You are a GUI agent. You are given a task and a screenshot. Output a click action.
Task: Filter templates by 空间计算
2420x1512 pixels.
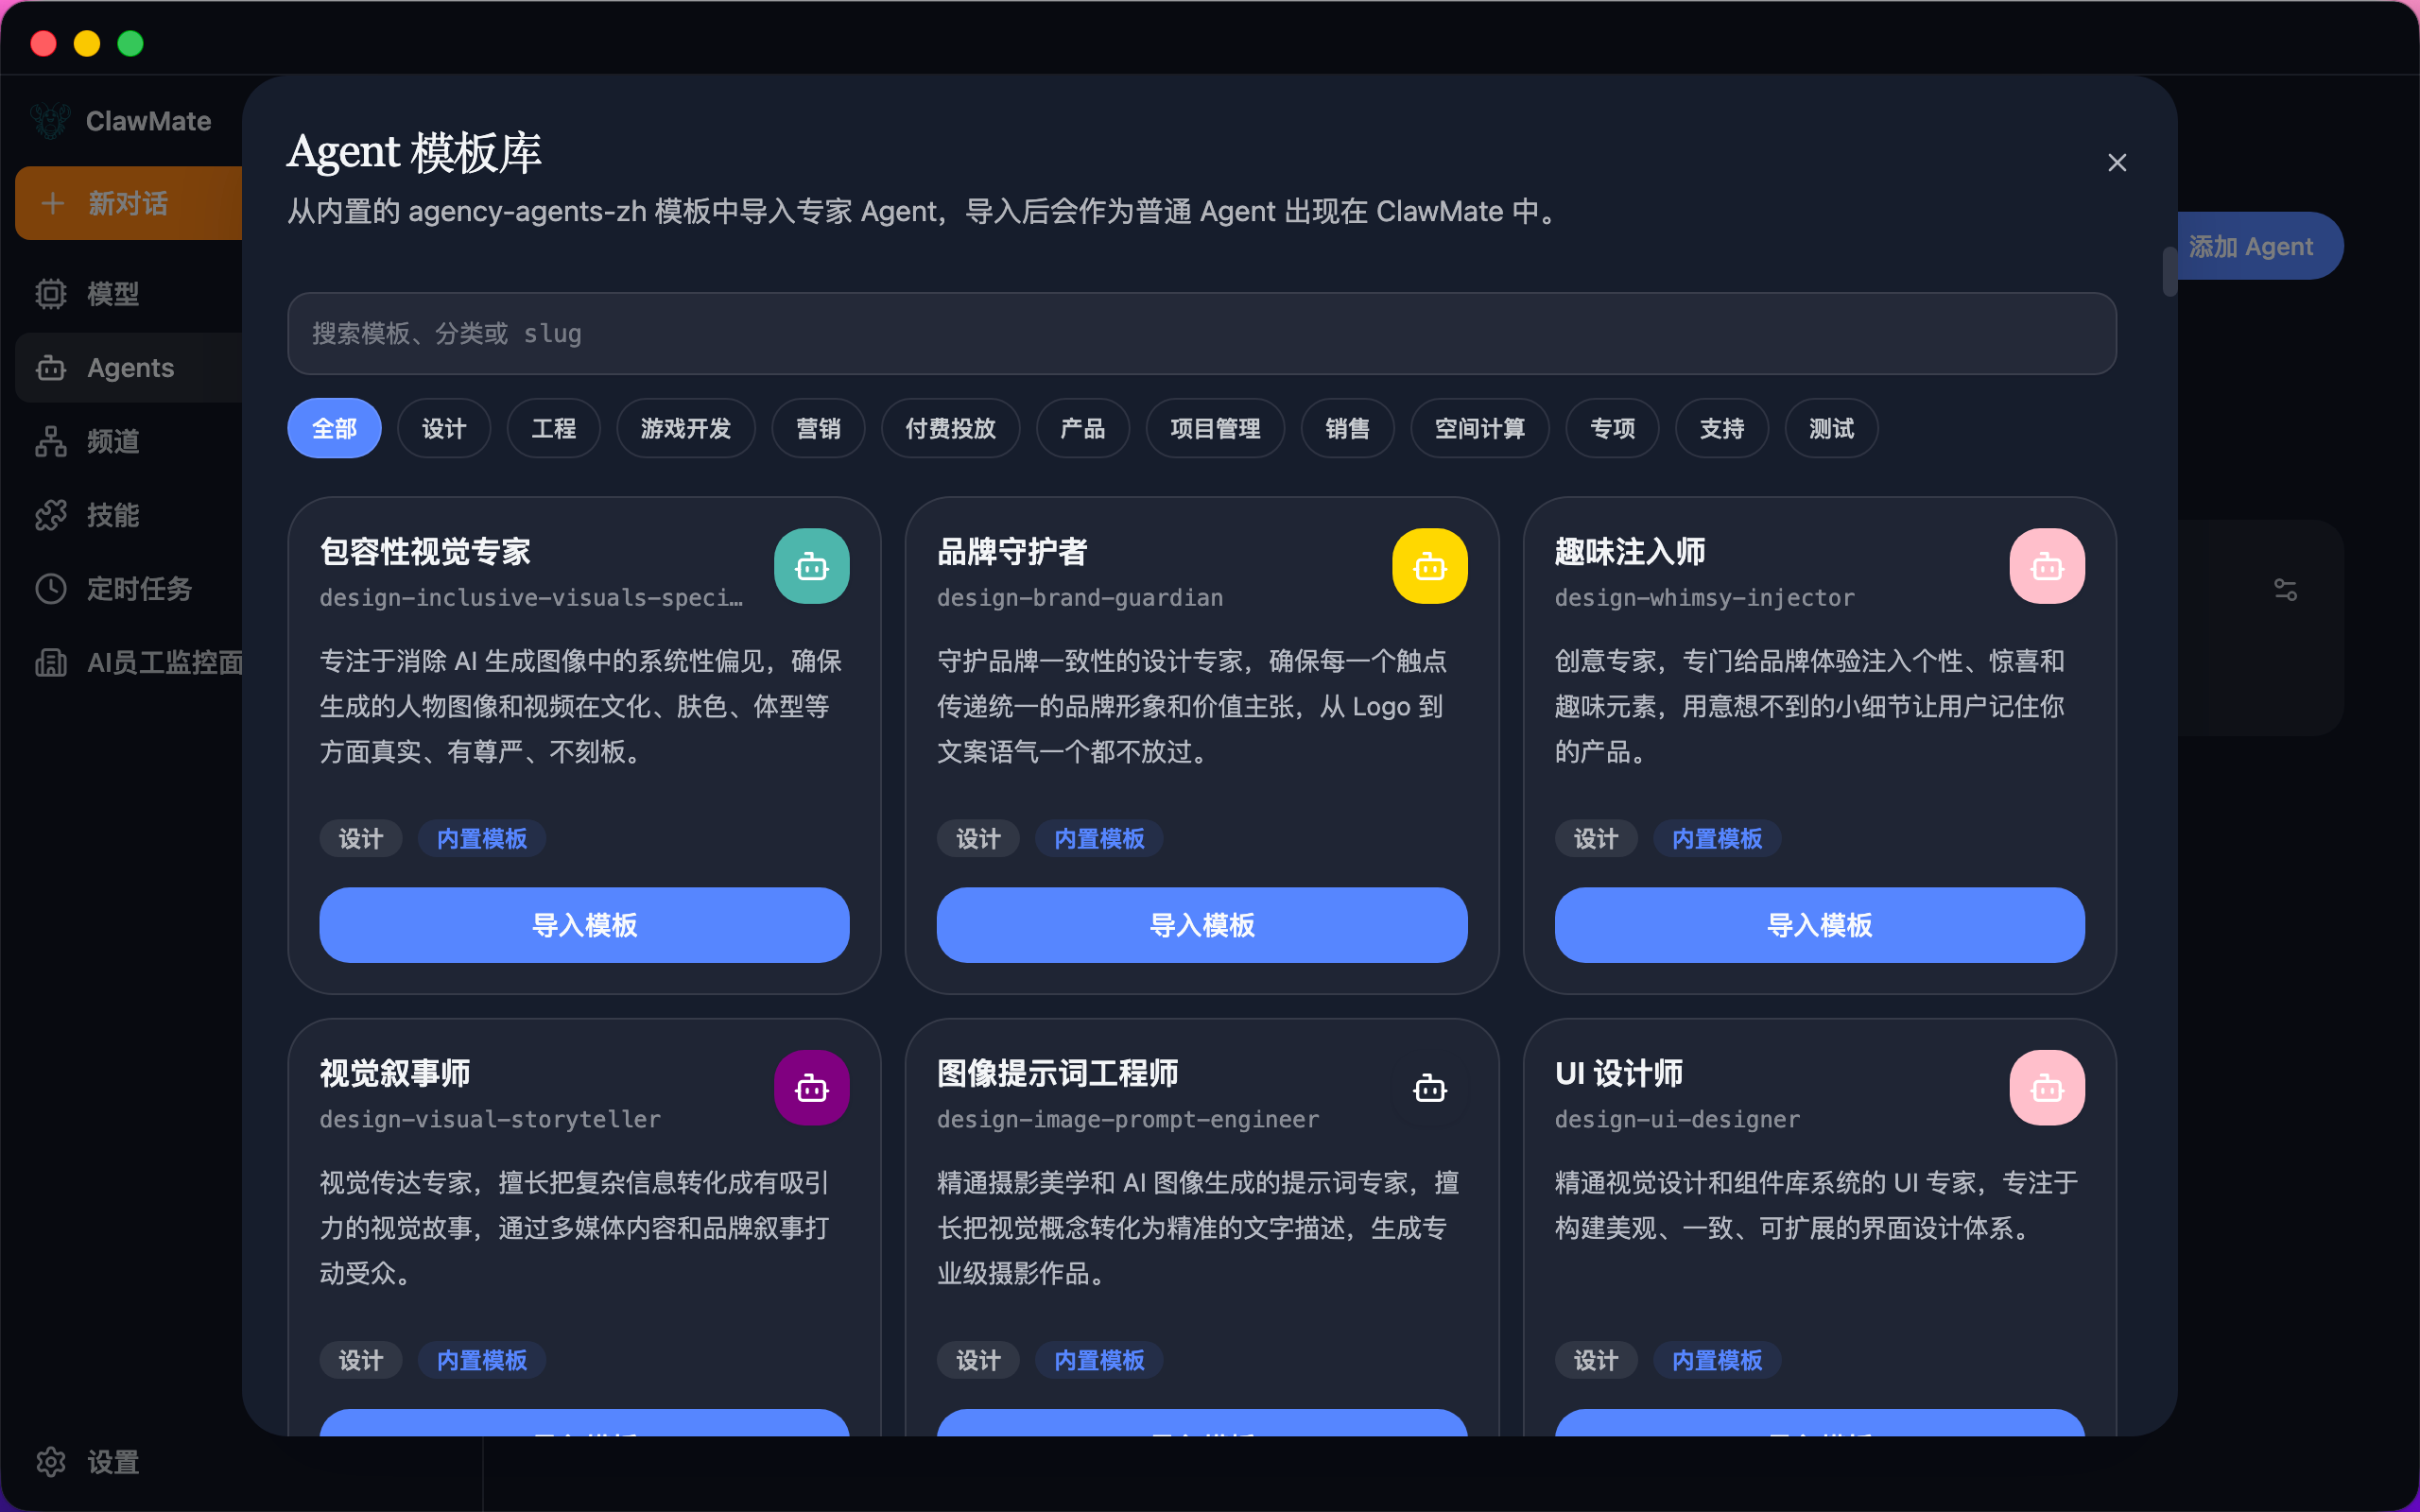tap(1479, 428)
